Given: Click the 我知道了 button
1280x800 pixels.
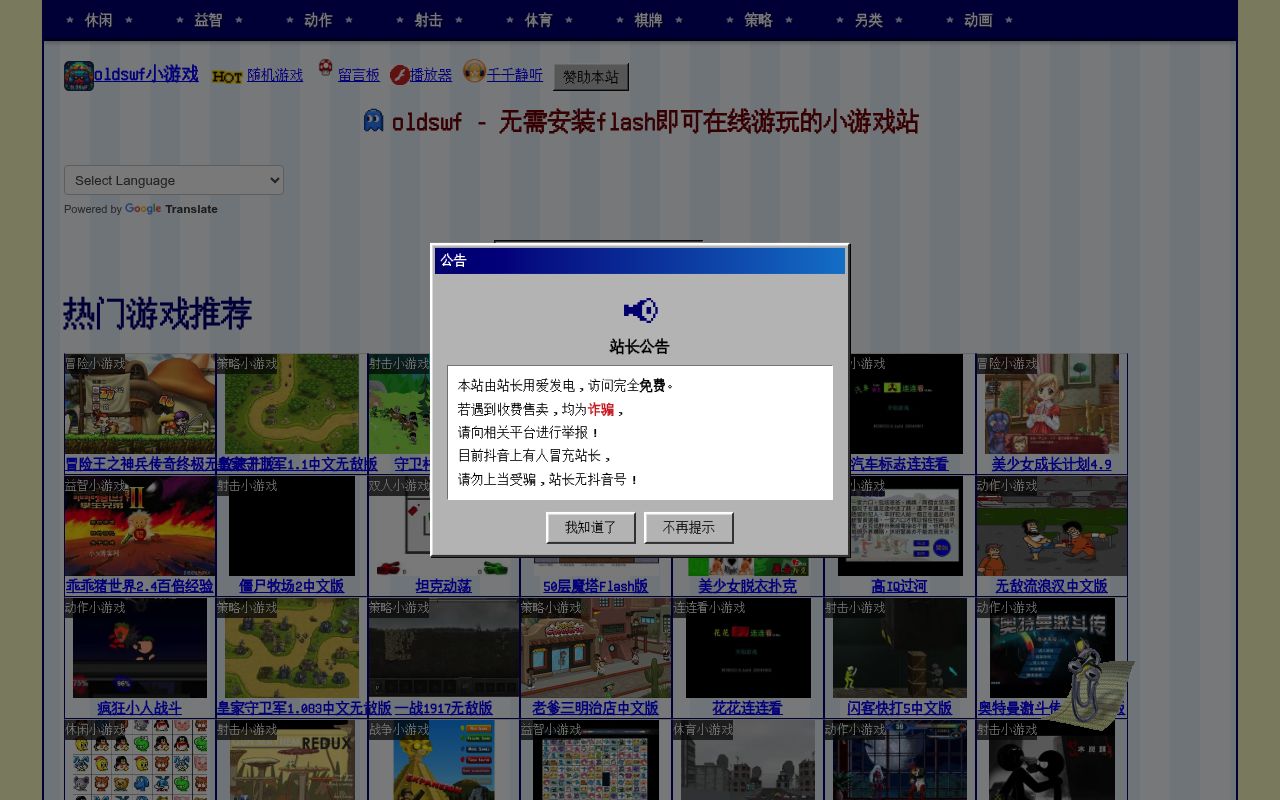Looking at the screenshot, I should [x=590, y=527].
